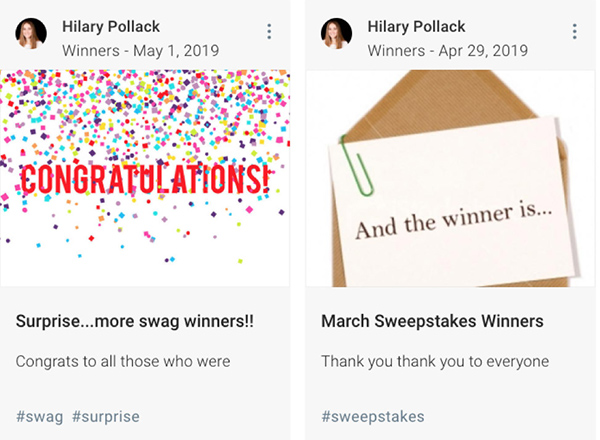Expand the "Thank you thank you to everyone" excerpt
The image size is (600, 440).
tap(435, 361)
